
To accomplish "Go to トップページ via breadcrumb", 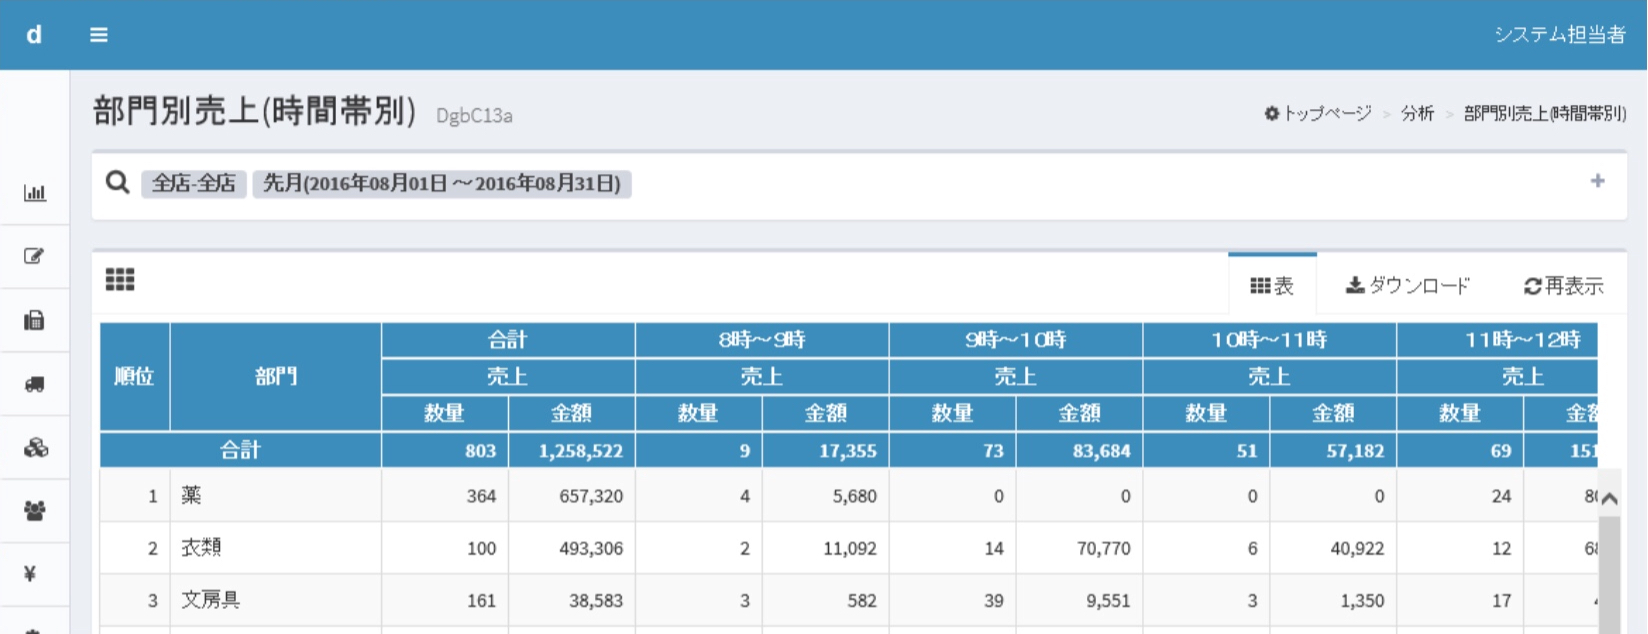I will coord(1318,114).
